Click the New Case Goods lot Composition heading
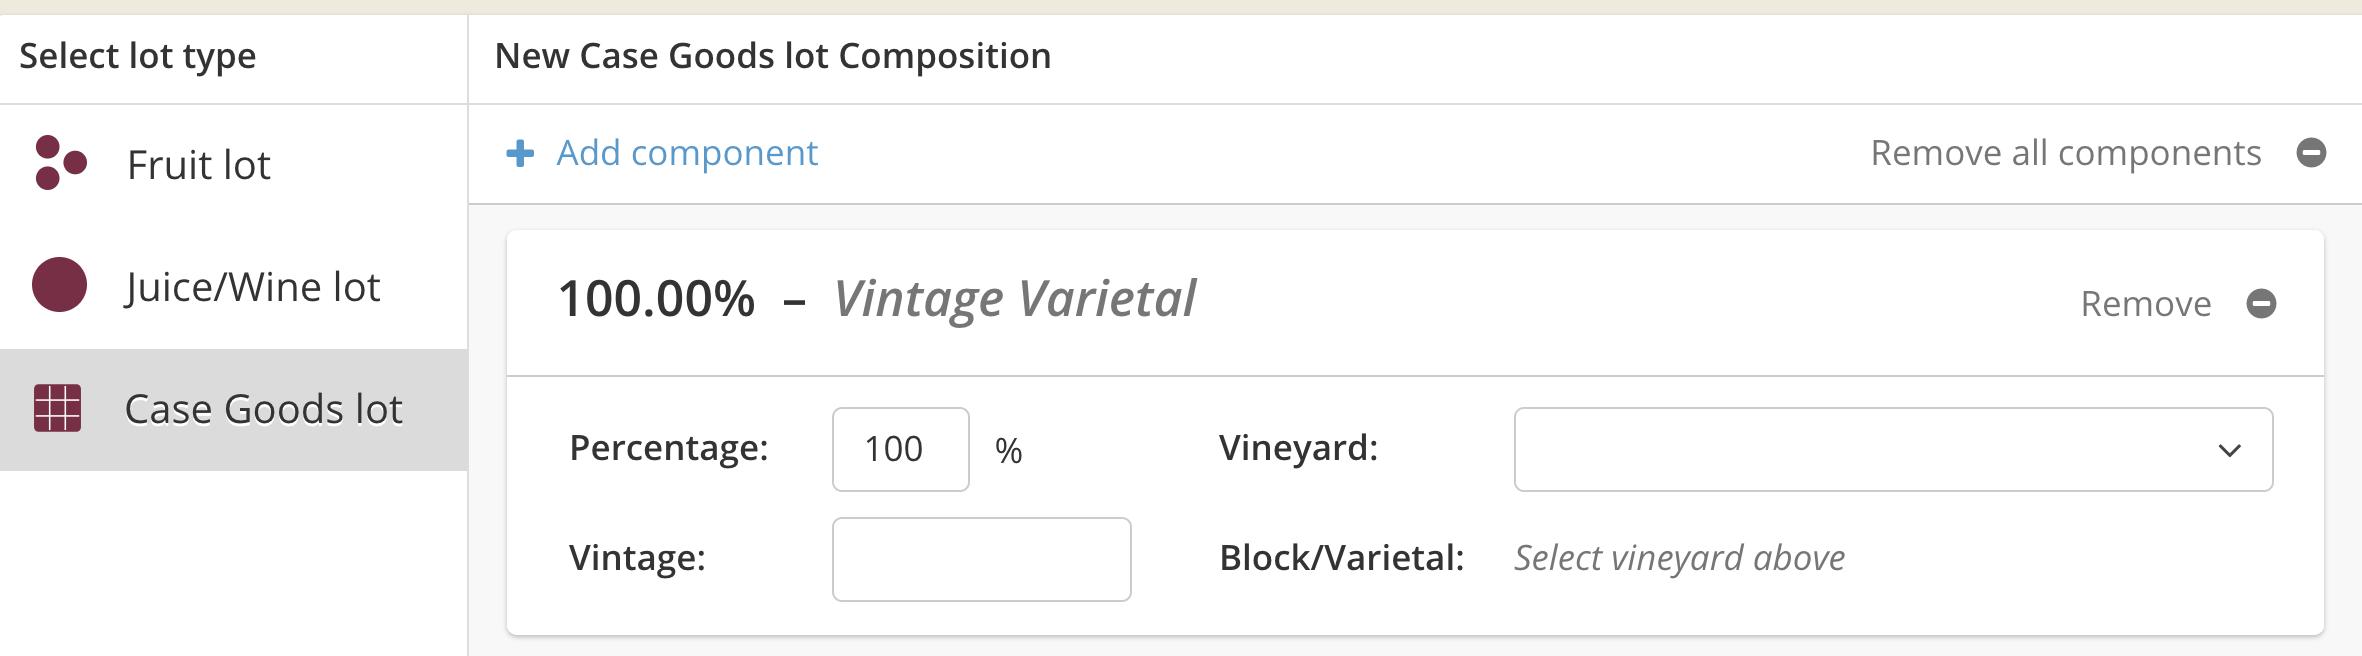2362x656 pixels. coord(772,56)
